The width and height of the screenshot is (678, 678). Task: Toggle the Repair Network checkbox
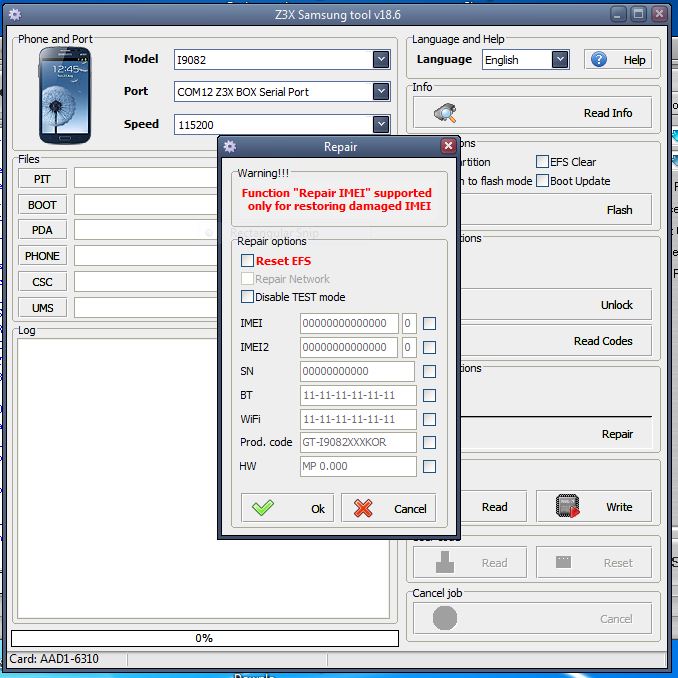coord(247,278)
